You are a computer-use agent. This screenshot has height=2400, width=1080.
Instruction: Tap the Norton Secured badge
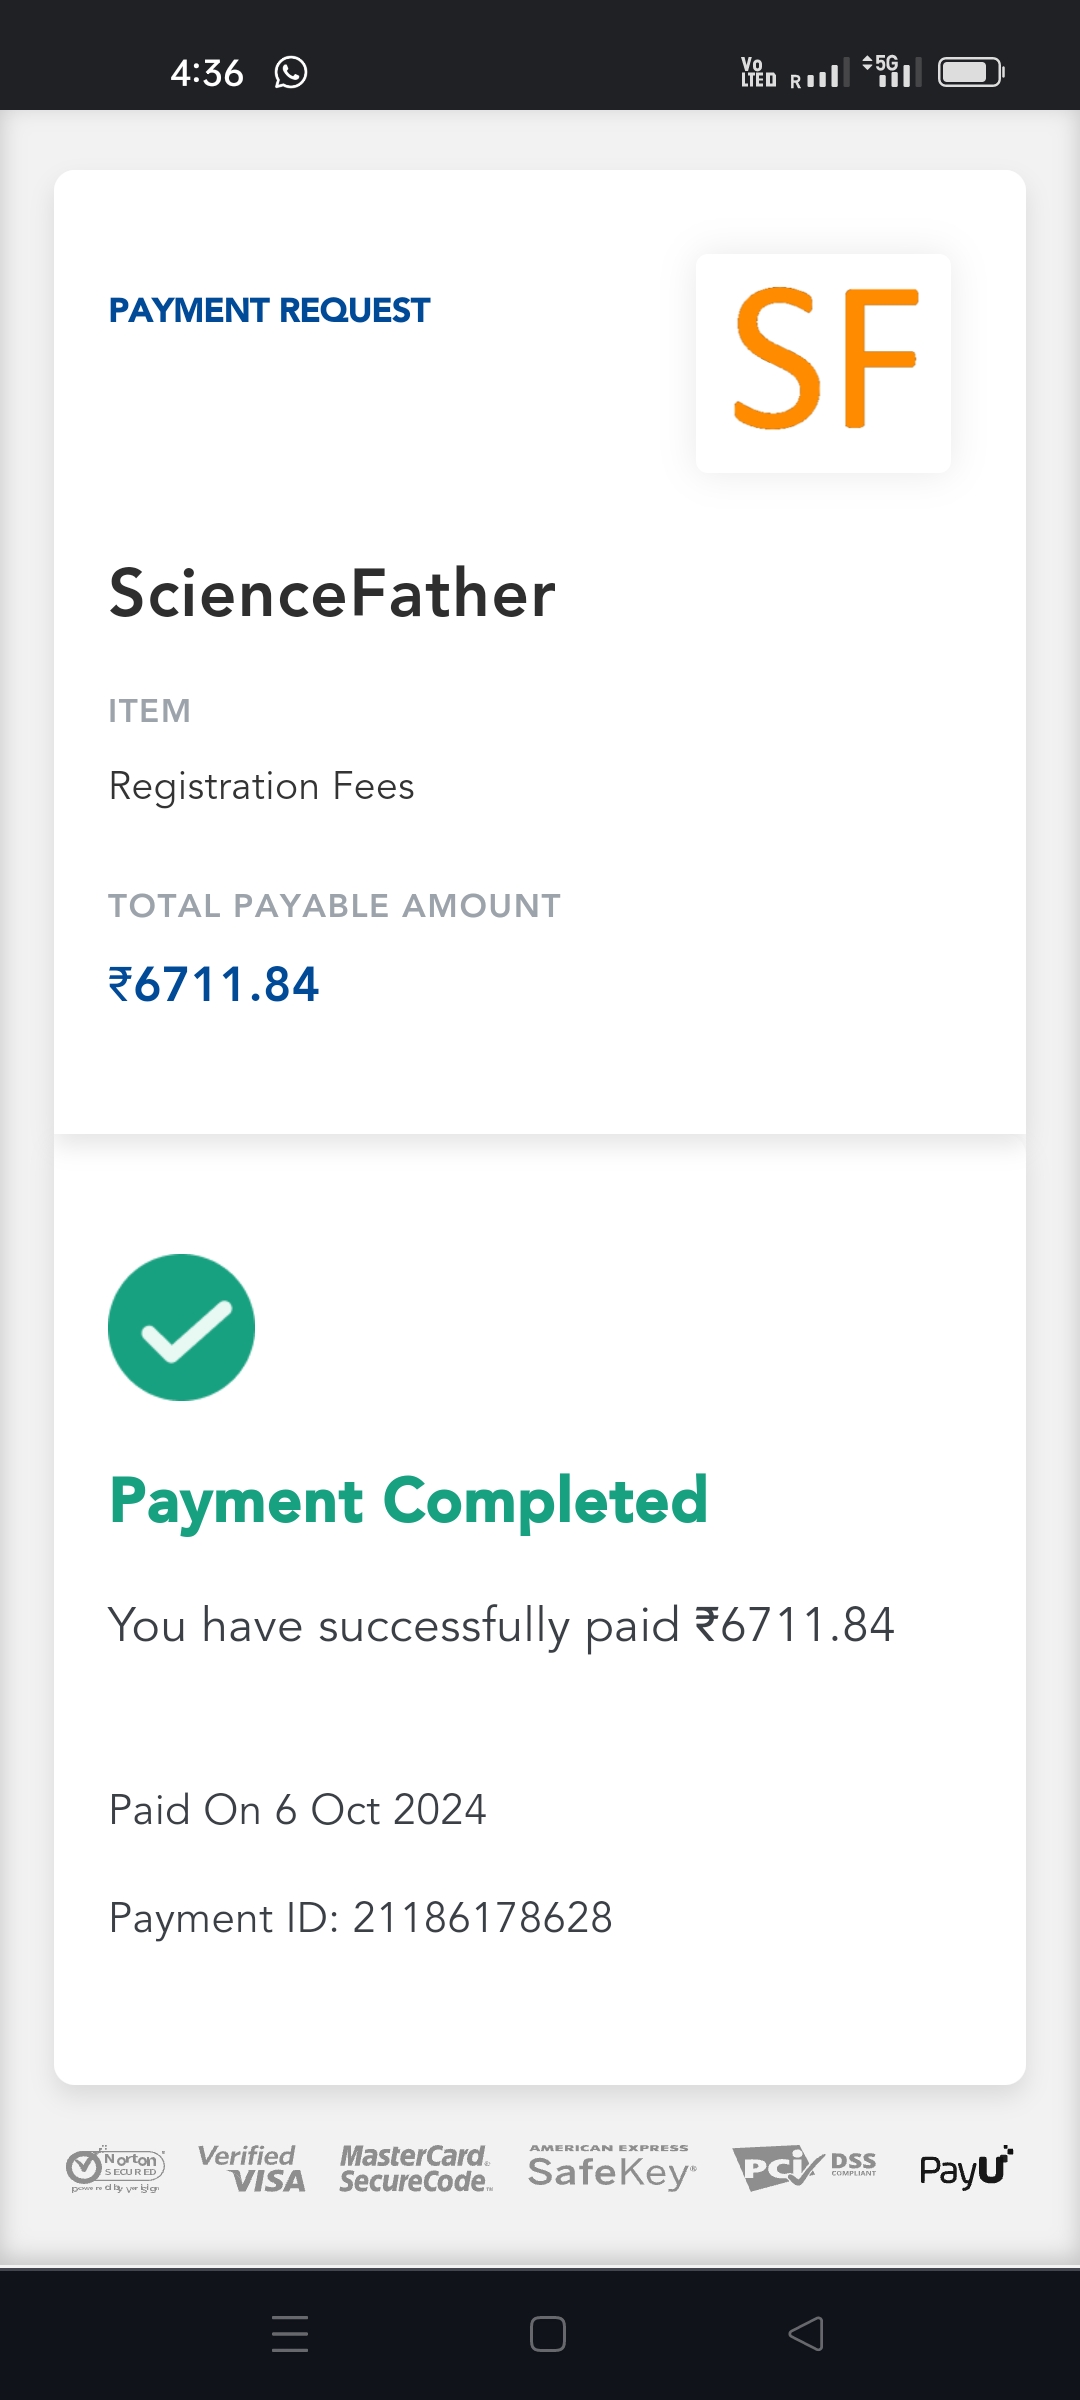[115, 2169]
